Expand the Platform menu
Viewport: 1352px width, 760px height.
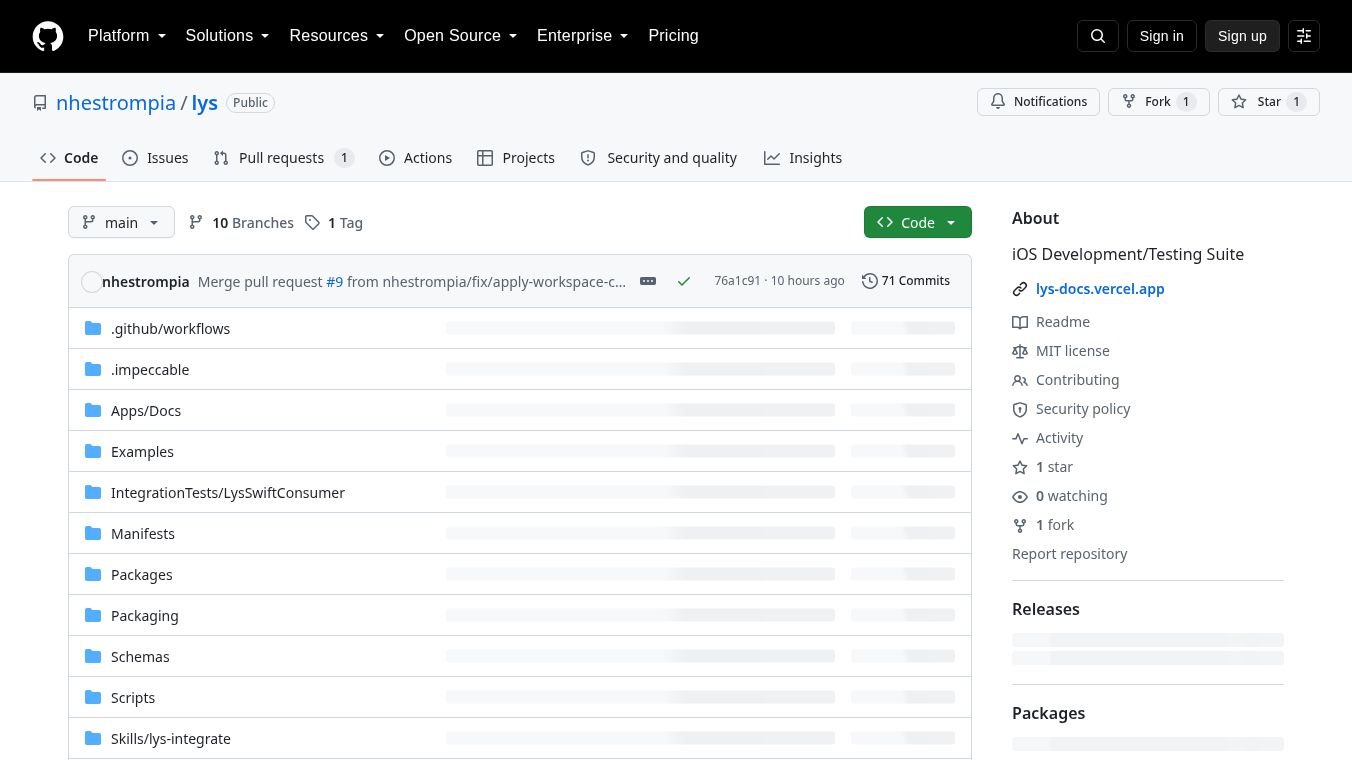point(127,36)
